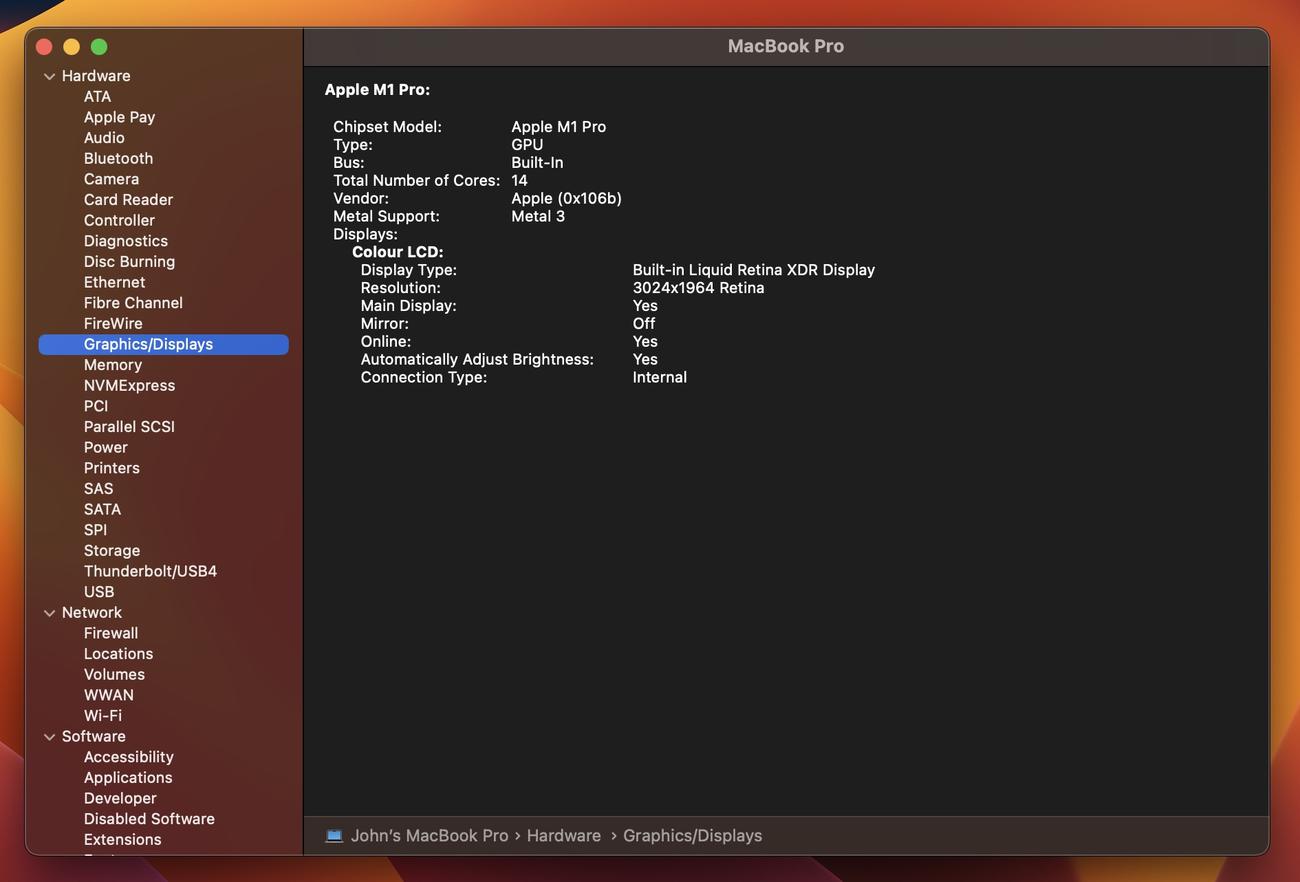Select ATA in the sidebar

click(x=97, y=97)
